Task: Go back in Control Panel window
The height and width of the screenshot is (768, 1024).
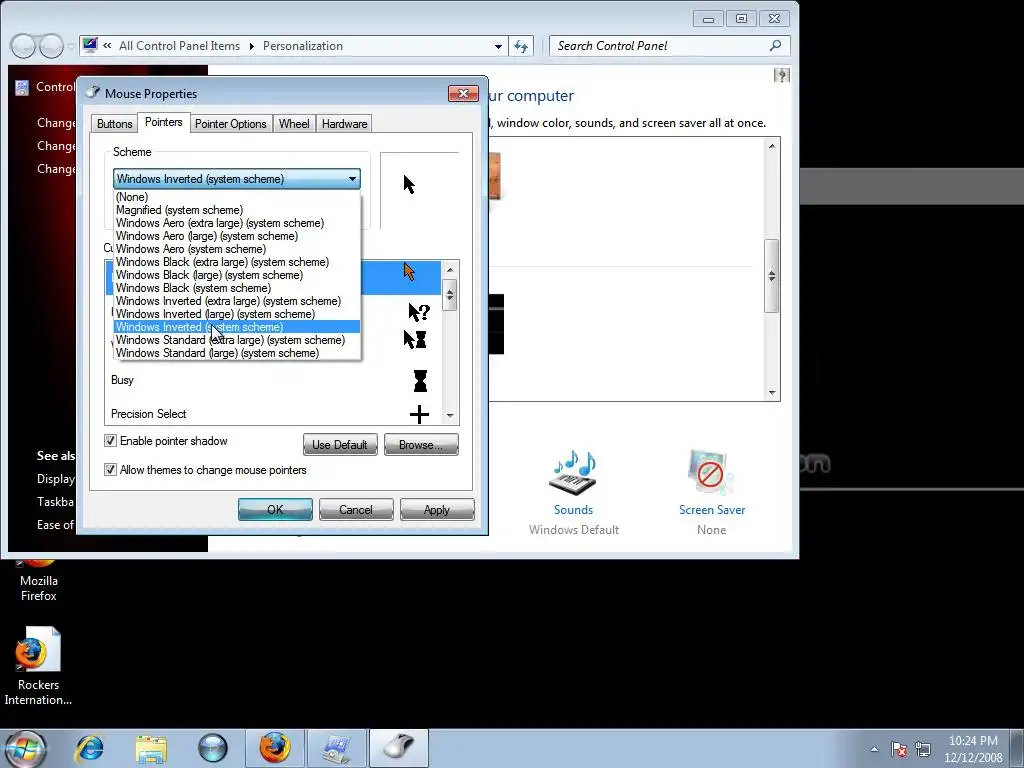Action: pyautogui.click(x=23, y=46)
